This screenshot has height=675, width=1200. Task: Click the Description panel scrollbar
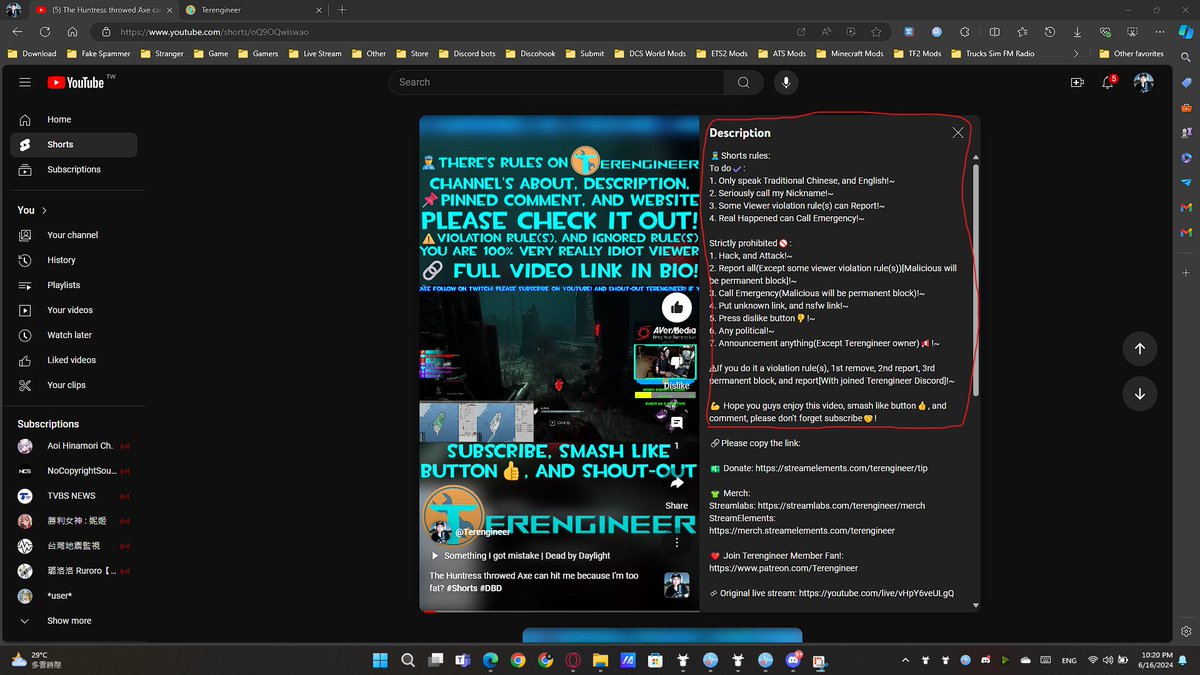(976, 280)
